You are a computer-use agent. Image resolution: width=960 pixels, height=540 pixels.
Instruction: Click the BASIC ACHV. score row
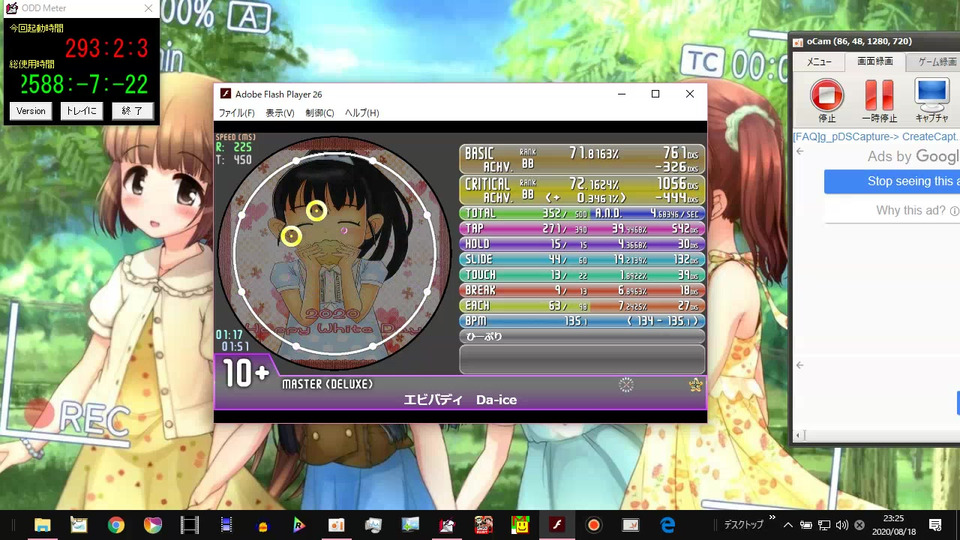(582, 159)
